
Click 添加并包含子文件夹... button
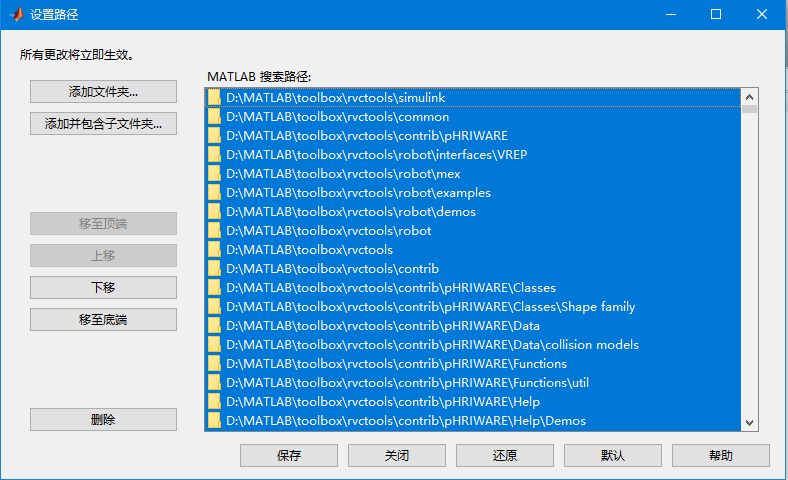click(x=104, y=124)
